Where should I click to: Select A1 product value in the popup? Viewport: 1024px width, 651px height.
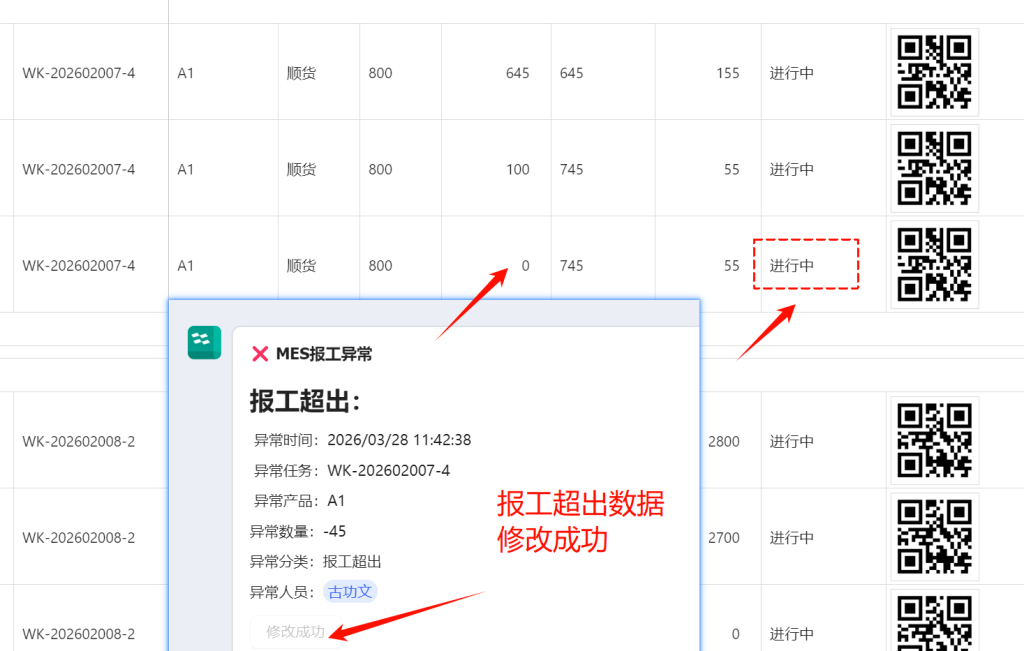click(x=336, y=501)
